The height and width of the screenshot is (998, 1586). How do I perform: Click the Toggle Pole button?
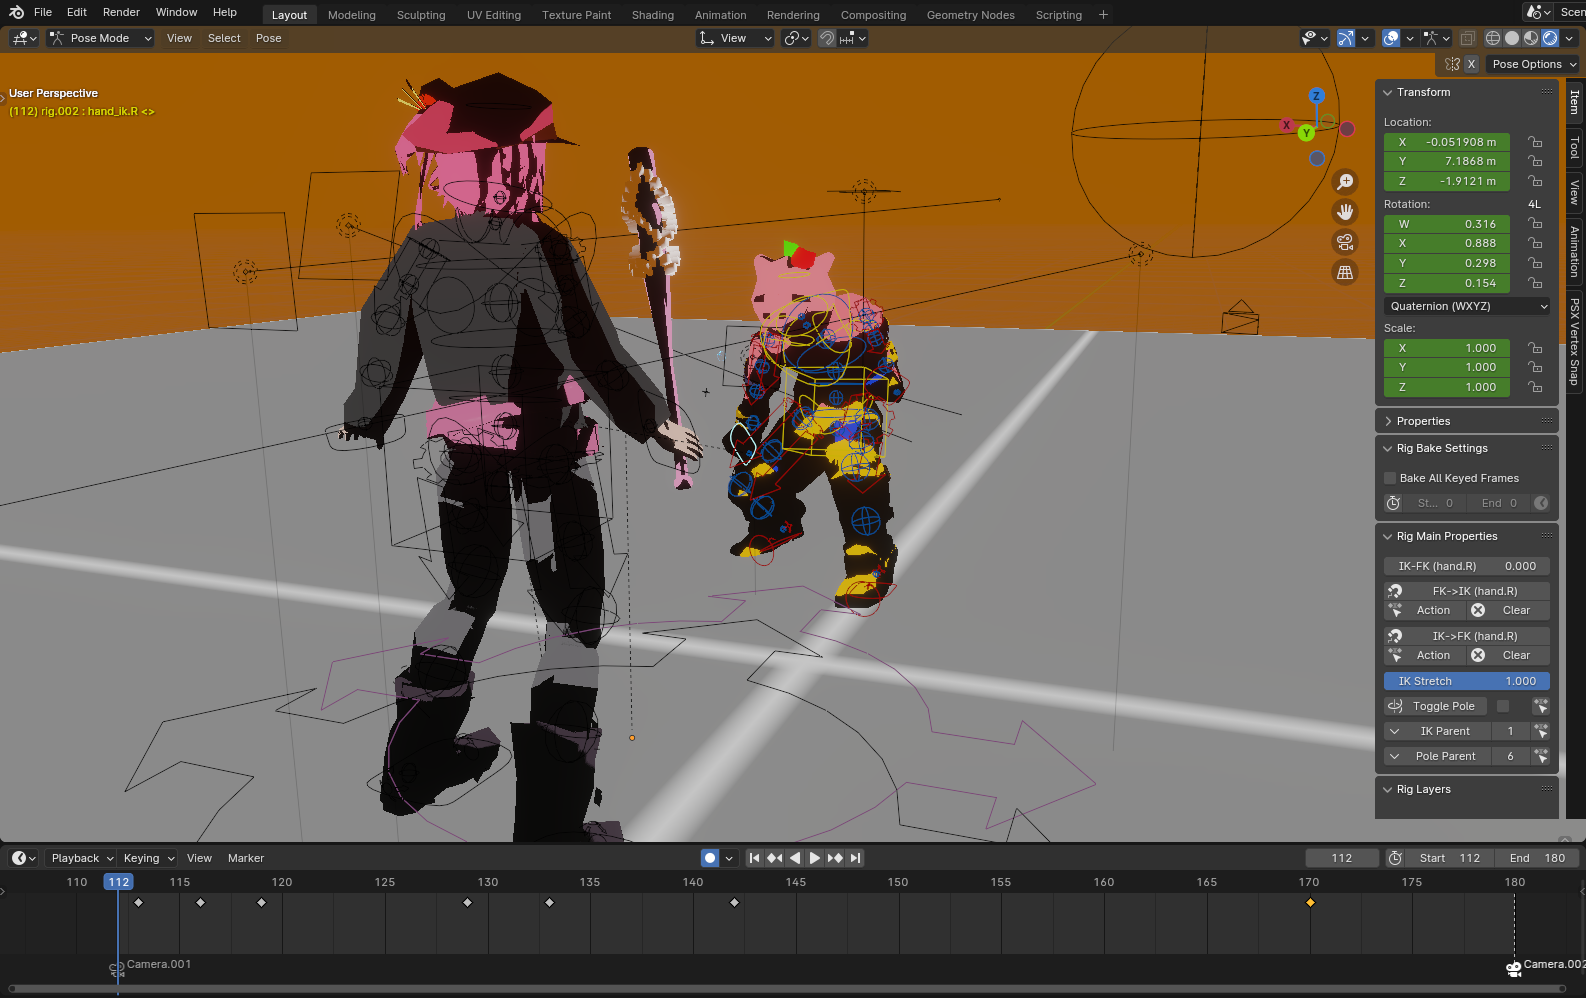click(x=1435, y=706)
